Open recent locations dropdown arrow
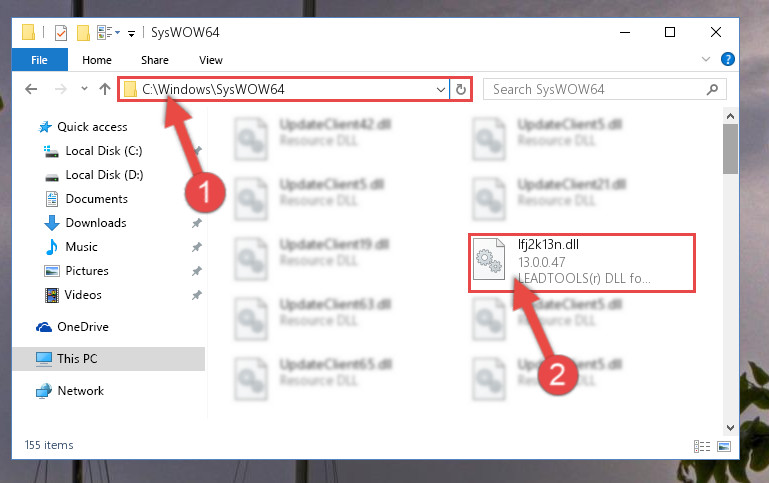Screen dimensions: 769x483 (84, 89)
